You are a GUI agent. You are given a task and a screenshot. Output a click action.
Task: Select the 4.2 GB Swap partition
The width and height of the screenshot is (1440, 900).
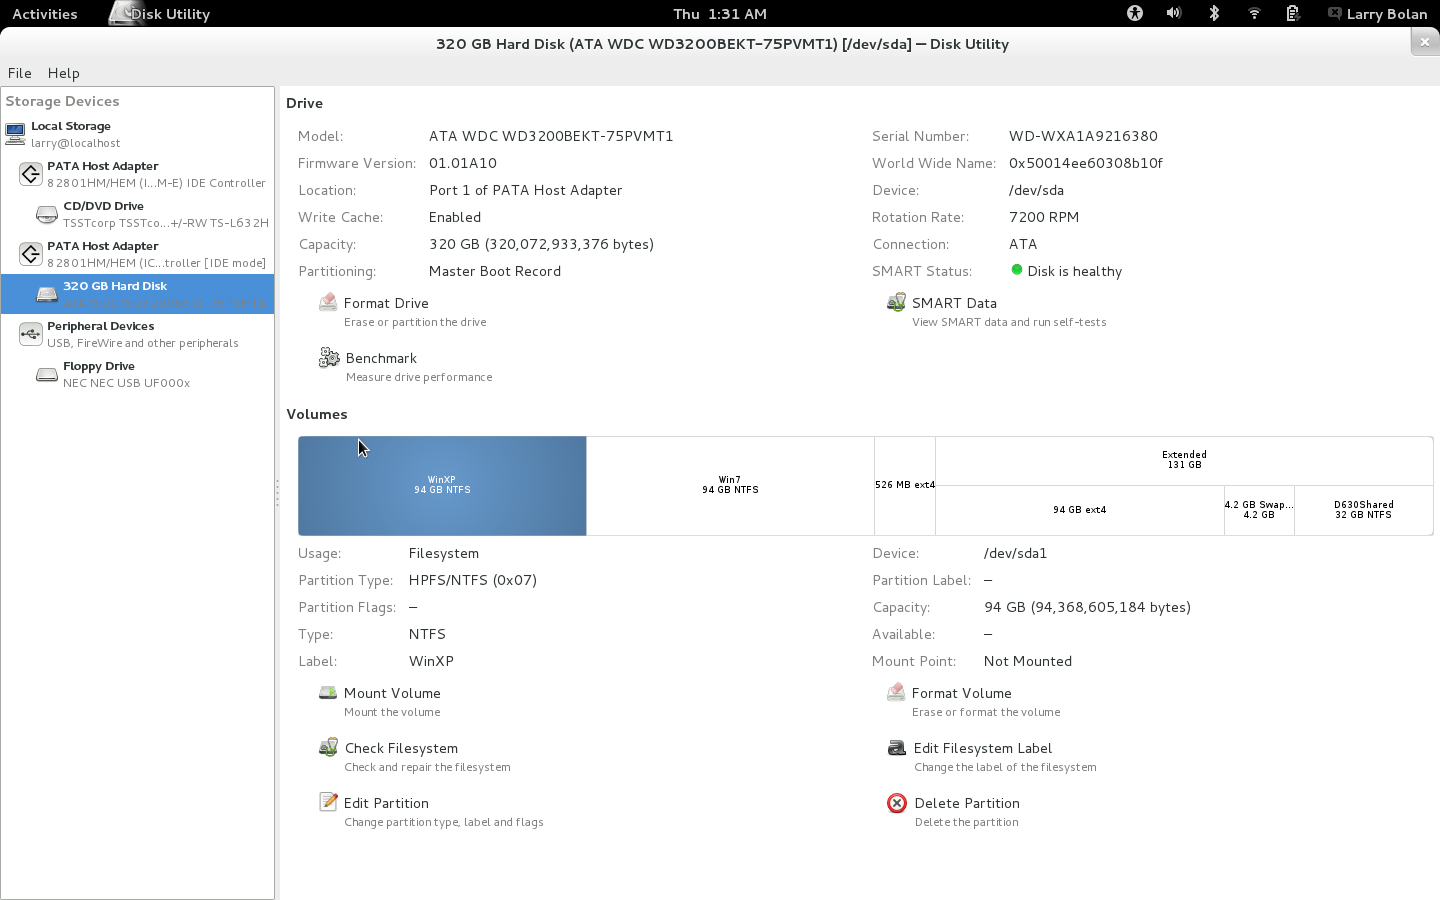point(1259,511)
